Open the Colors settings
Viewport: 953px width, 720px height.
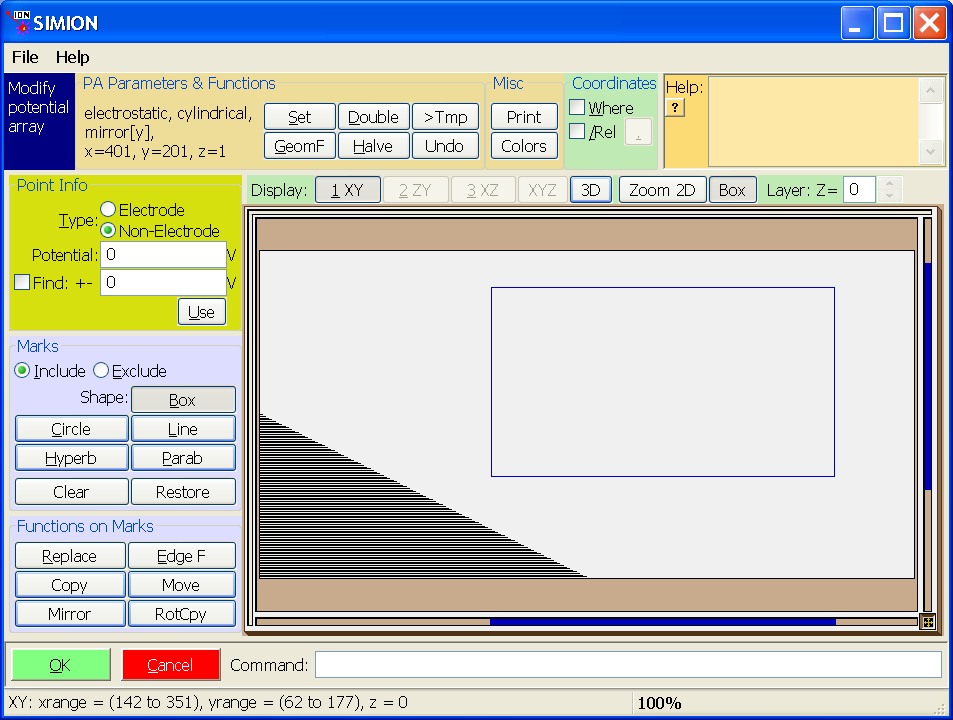click(524, 146)
